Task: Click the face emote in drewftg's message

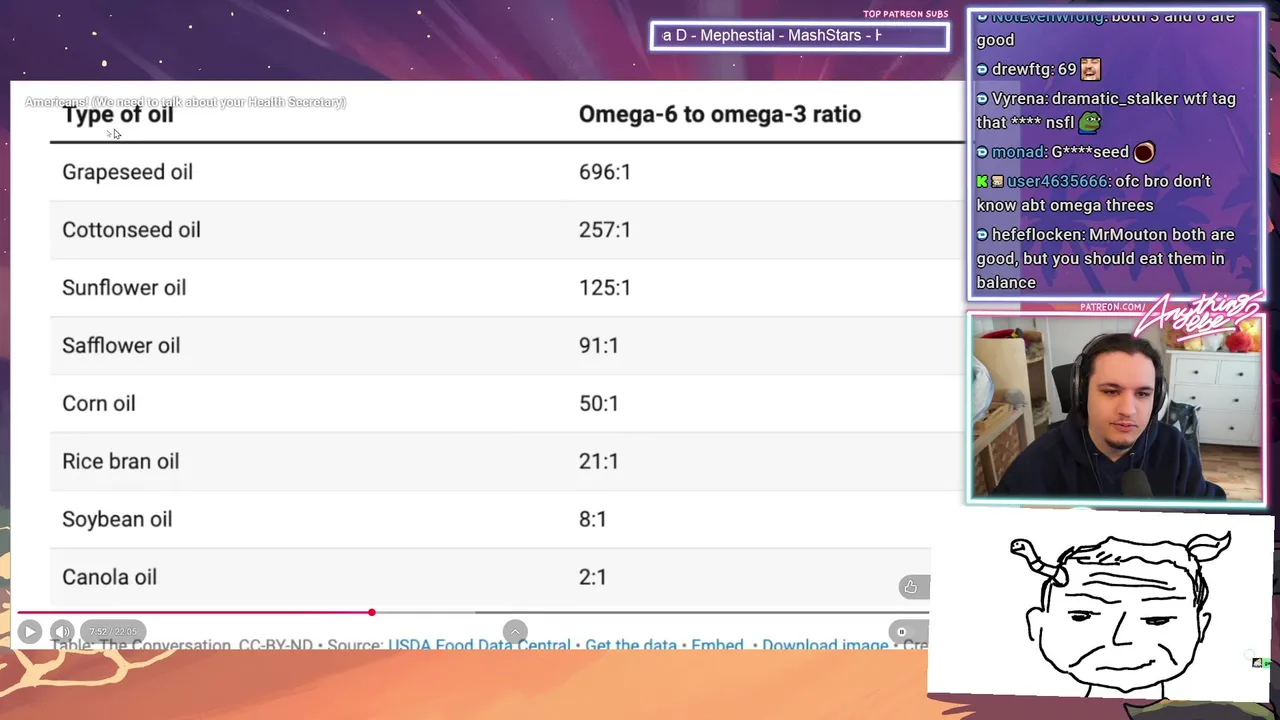Action: pyautogui.click(x=1090, y=70)
